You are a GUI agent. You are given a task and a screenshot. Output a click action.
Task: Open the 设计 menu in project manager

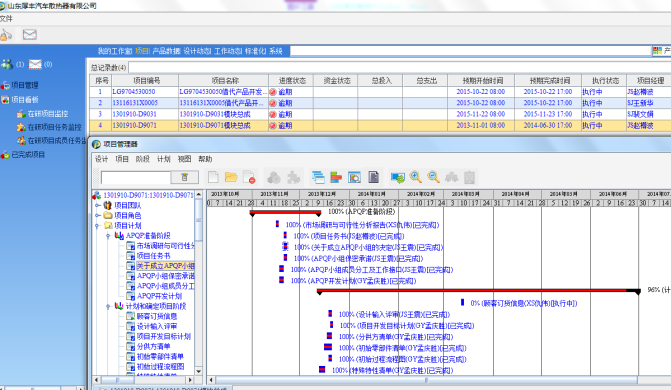point(101,159)
